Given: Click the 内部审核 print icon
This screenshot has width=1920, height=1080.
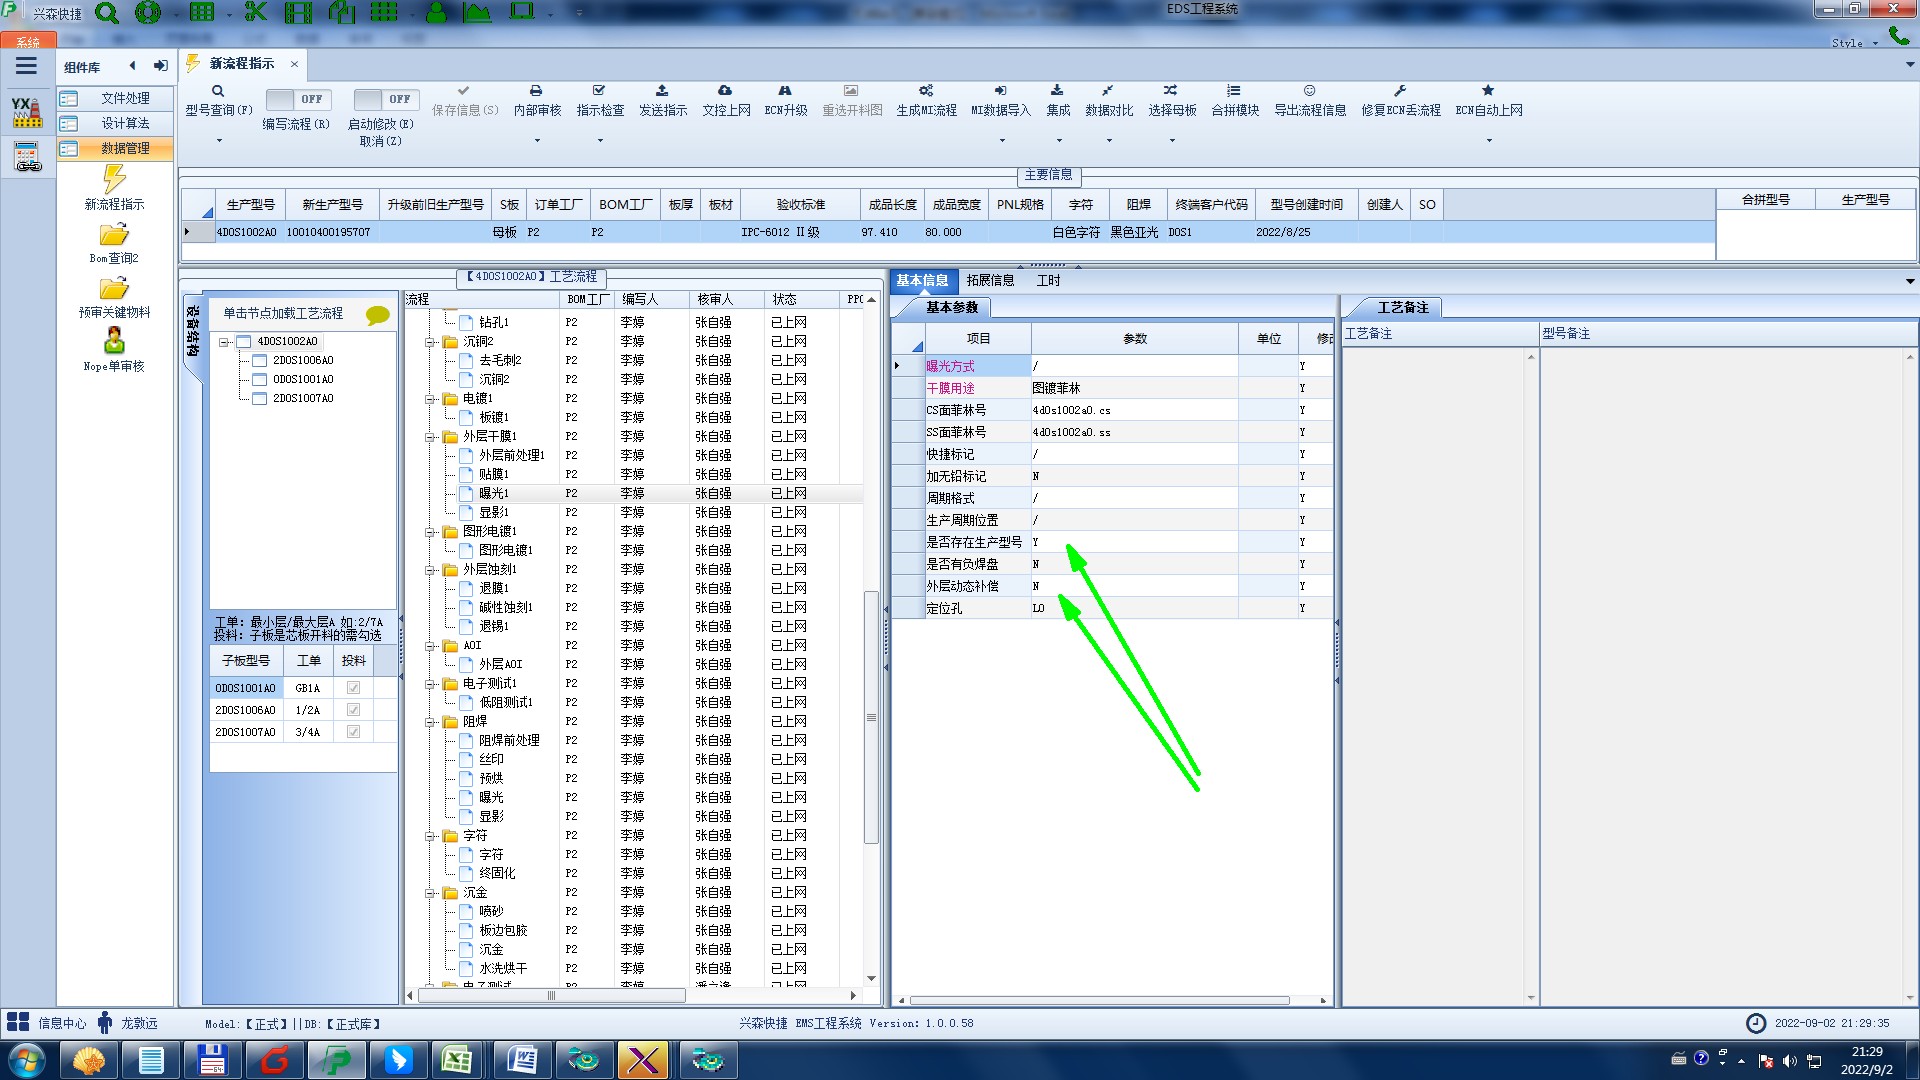Looking at the screenshot, I should tap(536, 91).
